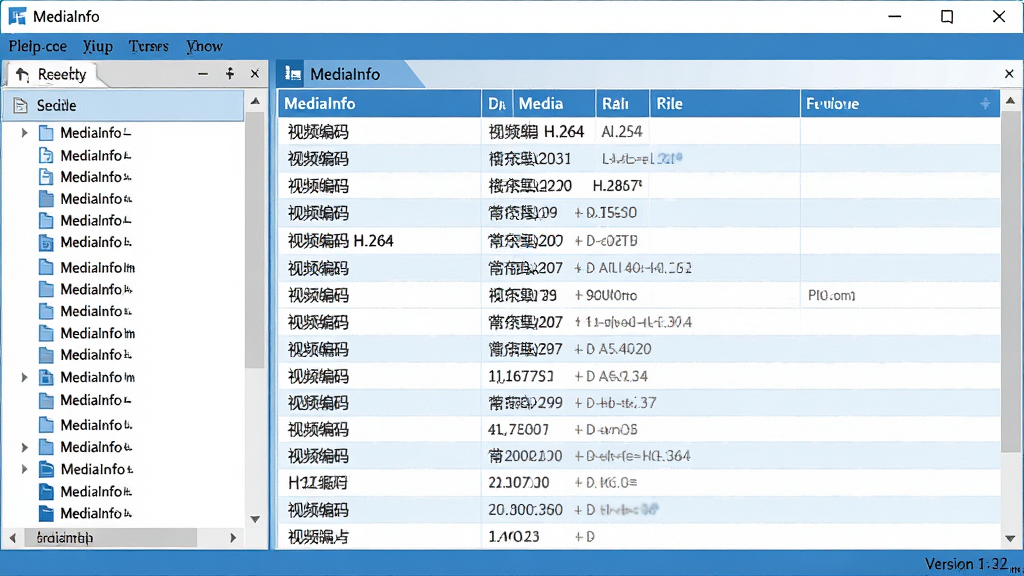Viewport: 1024px width, 576px height.
Task: Click the PIO.om cell
Action: tap(831, 295)
